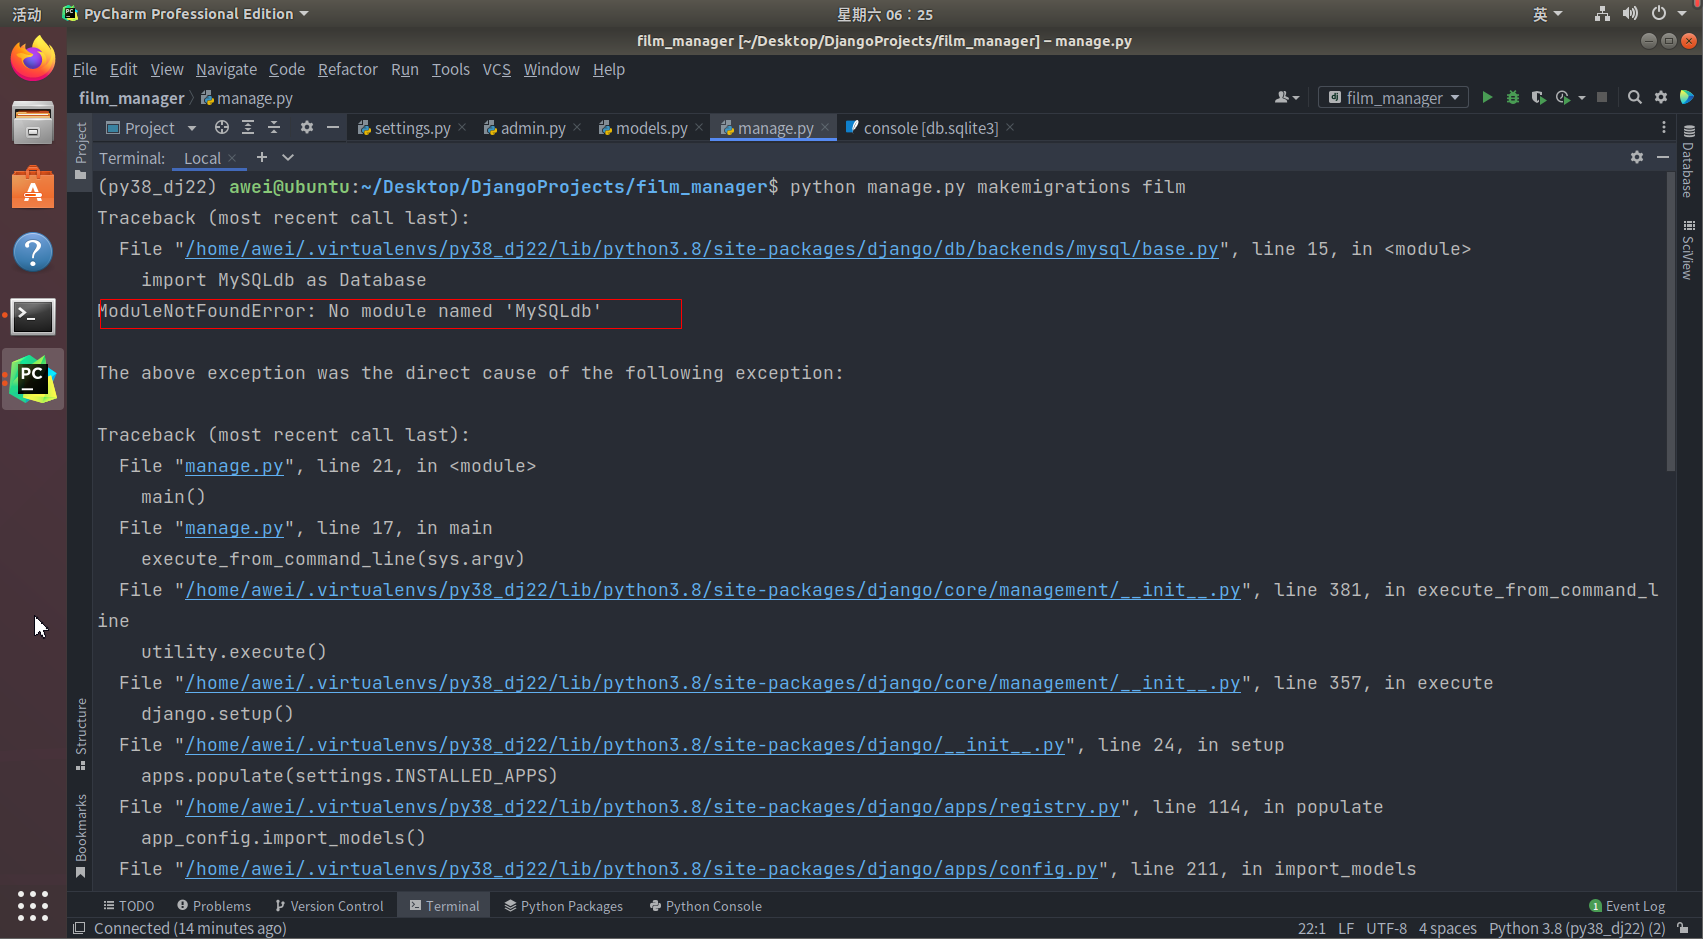Screen dimensions: 1703x939
Task: Change 4 spaces indent setting
Action: (1447, 928)
